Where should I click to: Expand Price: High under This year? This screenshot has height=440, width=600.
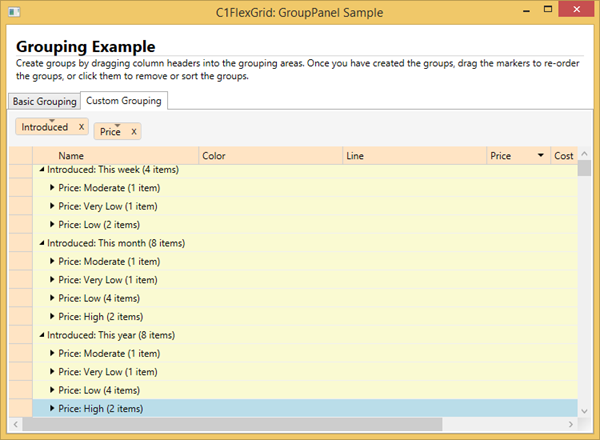tap(53, 408)
